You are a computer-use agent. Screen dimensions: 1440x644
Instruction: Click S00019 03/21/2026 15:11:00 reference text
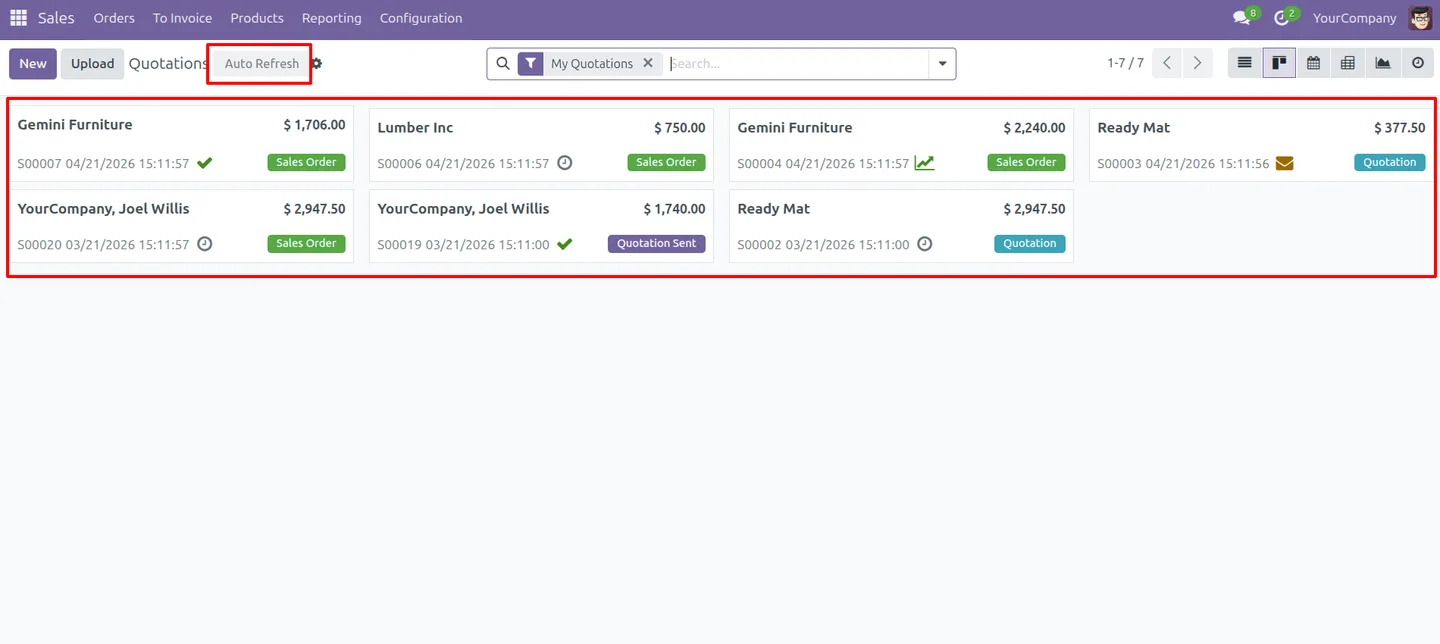[x=463, y=244]
